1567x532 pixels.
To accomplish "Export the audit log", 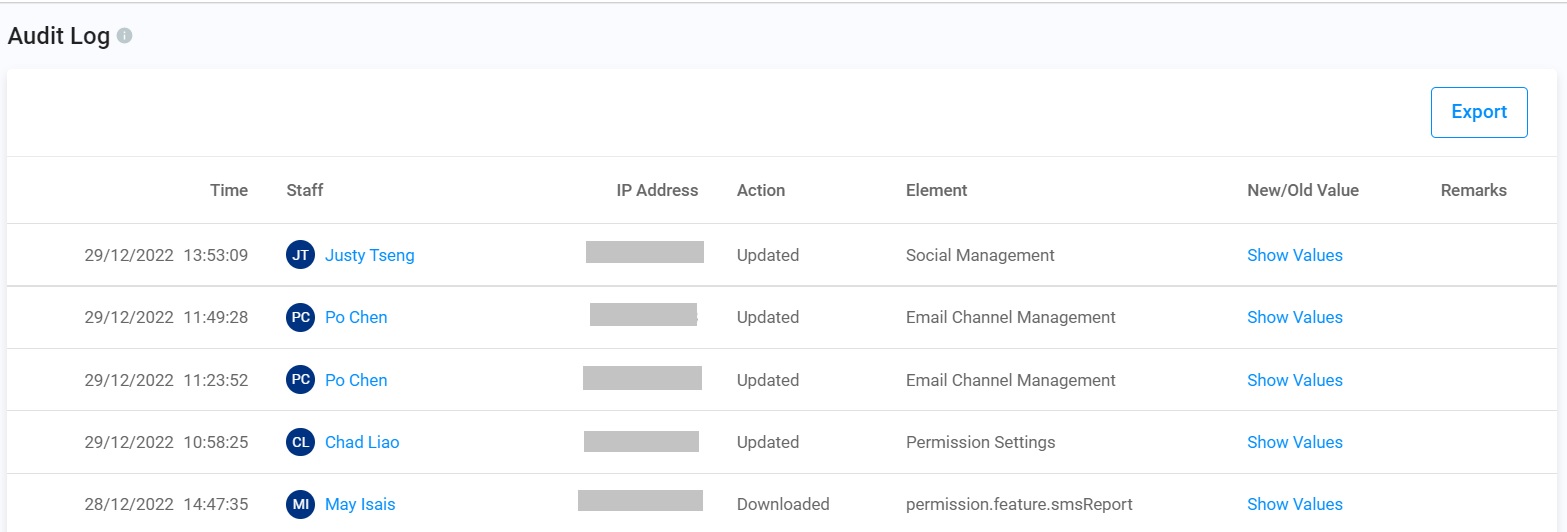I will (x=1478, y=112).
